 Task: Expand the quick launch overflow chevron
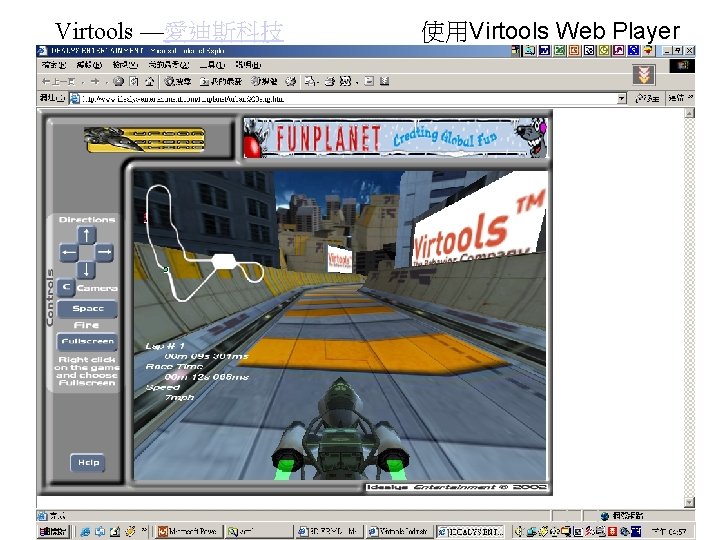pos(144,530)
